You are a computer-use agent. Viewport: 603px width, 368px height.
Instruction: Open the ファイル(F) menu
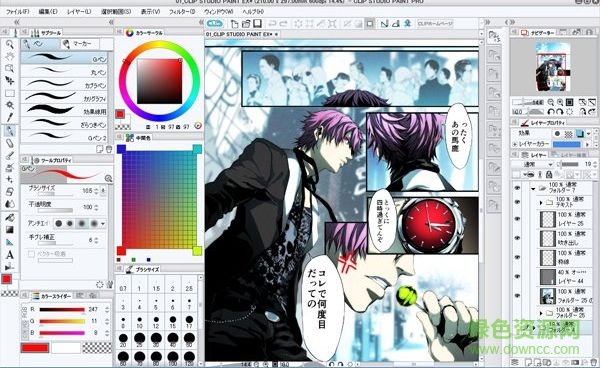coord(17,12)
